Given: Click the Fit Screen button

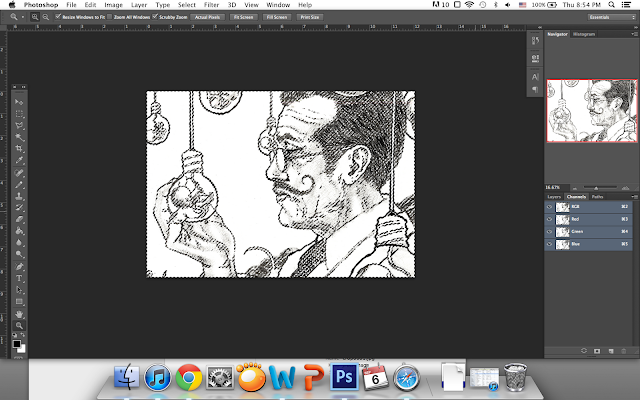Looking at the screenshot, I should click(x=243, y=17).
